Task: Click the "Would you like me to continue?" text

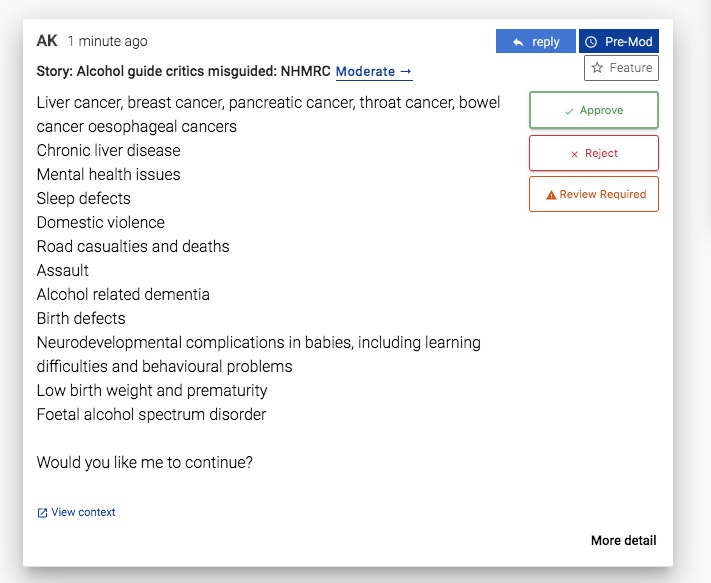Action: pyautogui.click(x=145, y=462)
